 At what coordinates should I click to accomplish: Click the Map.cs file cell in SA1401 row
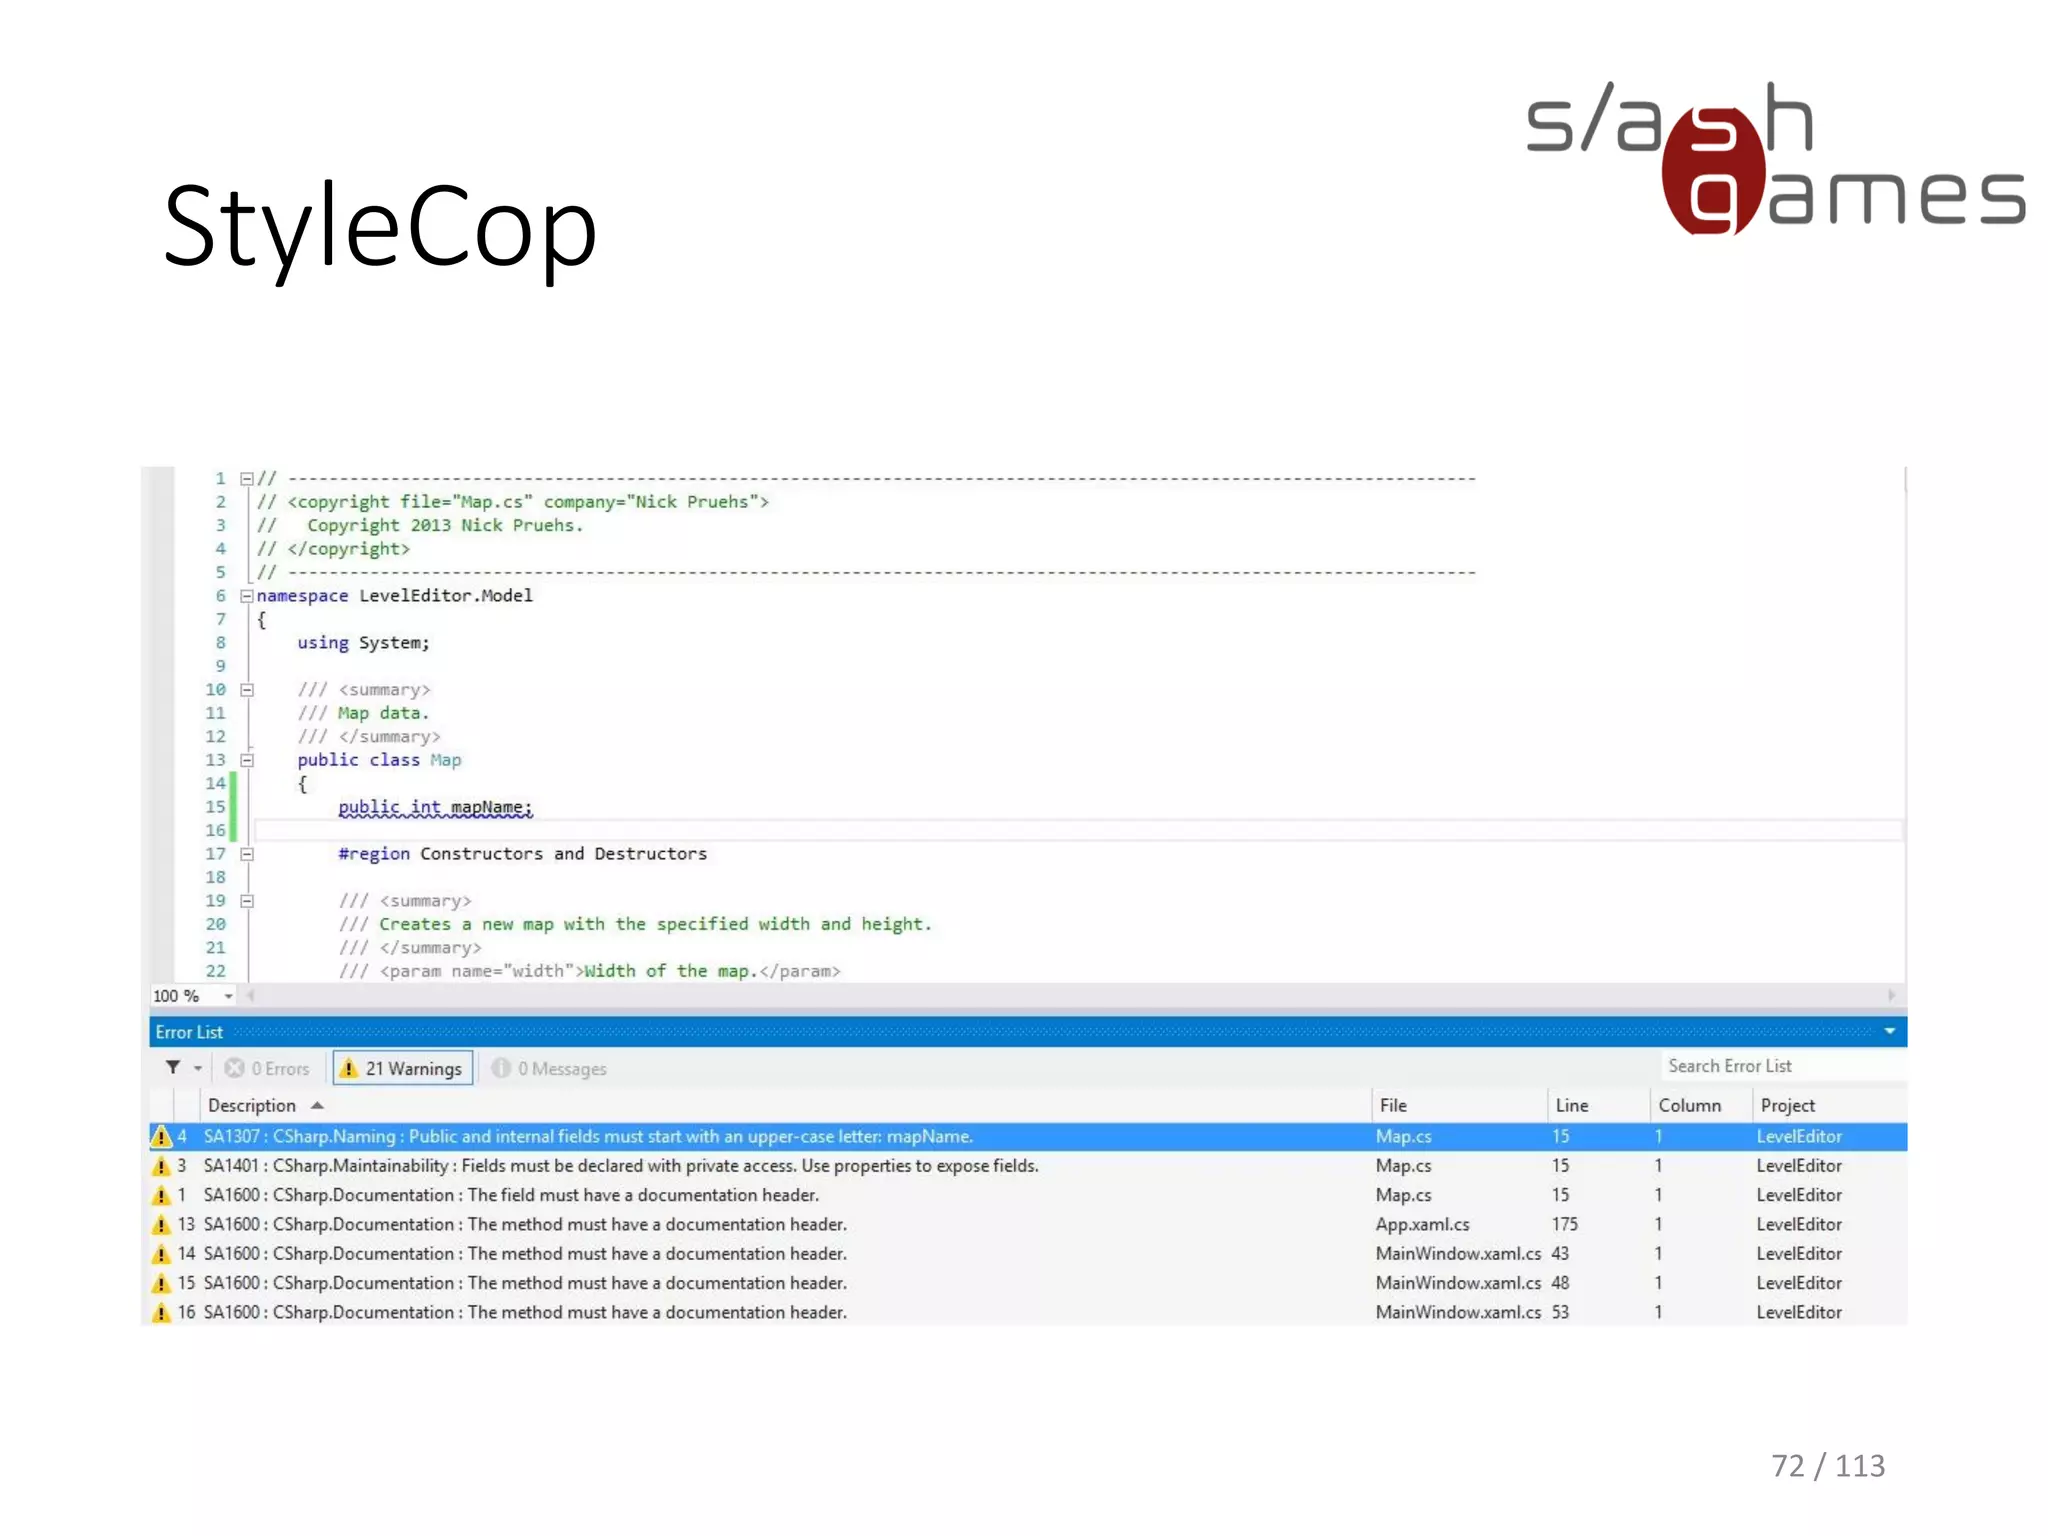click(1403, 1166)
